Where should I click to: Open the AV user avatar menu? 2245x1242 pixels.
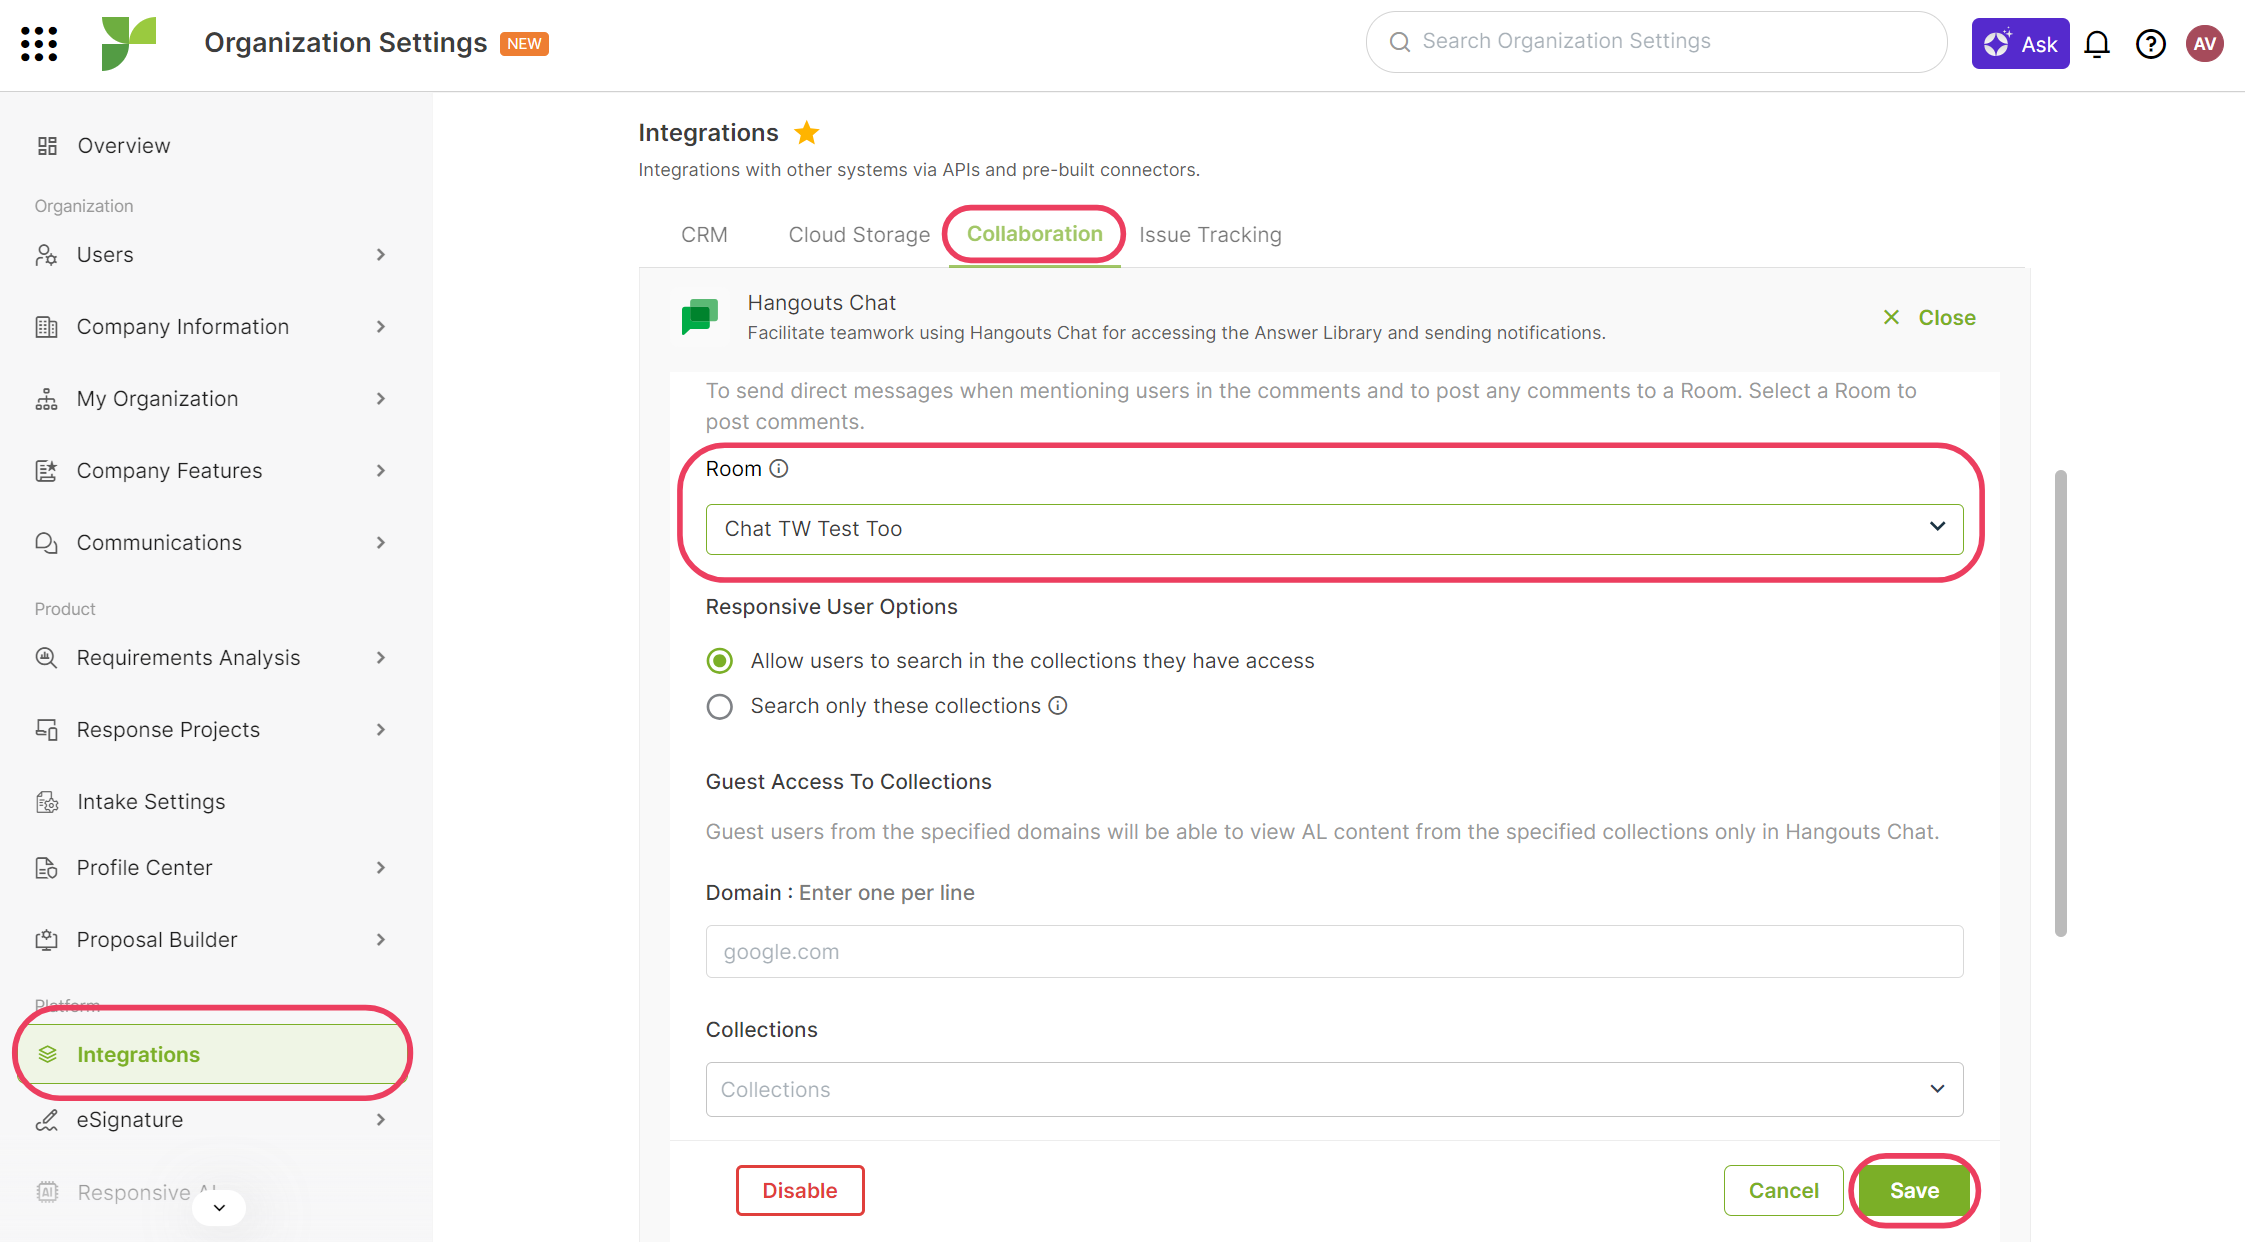(2204, 44)
